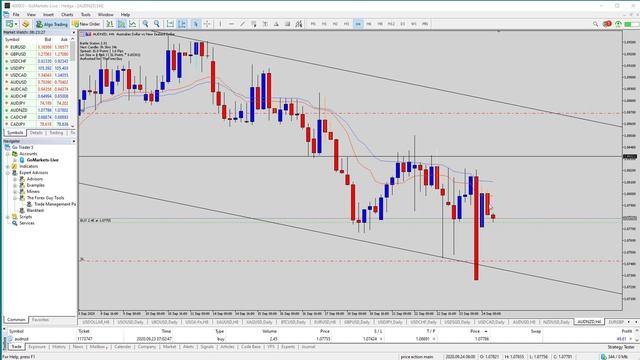
Task: Open the EURUSD,H8 chart tab
Action: tap(325, 322)
